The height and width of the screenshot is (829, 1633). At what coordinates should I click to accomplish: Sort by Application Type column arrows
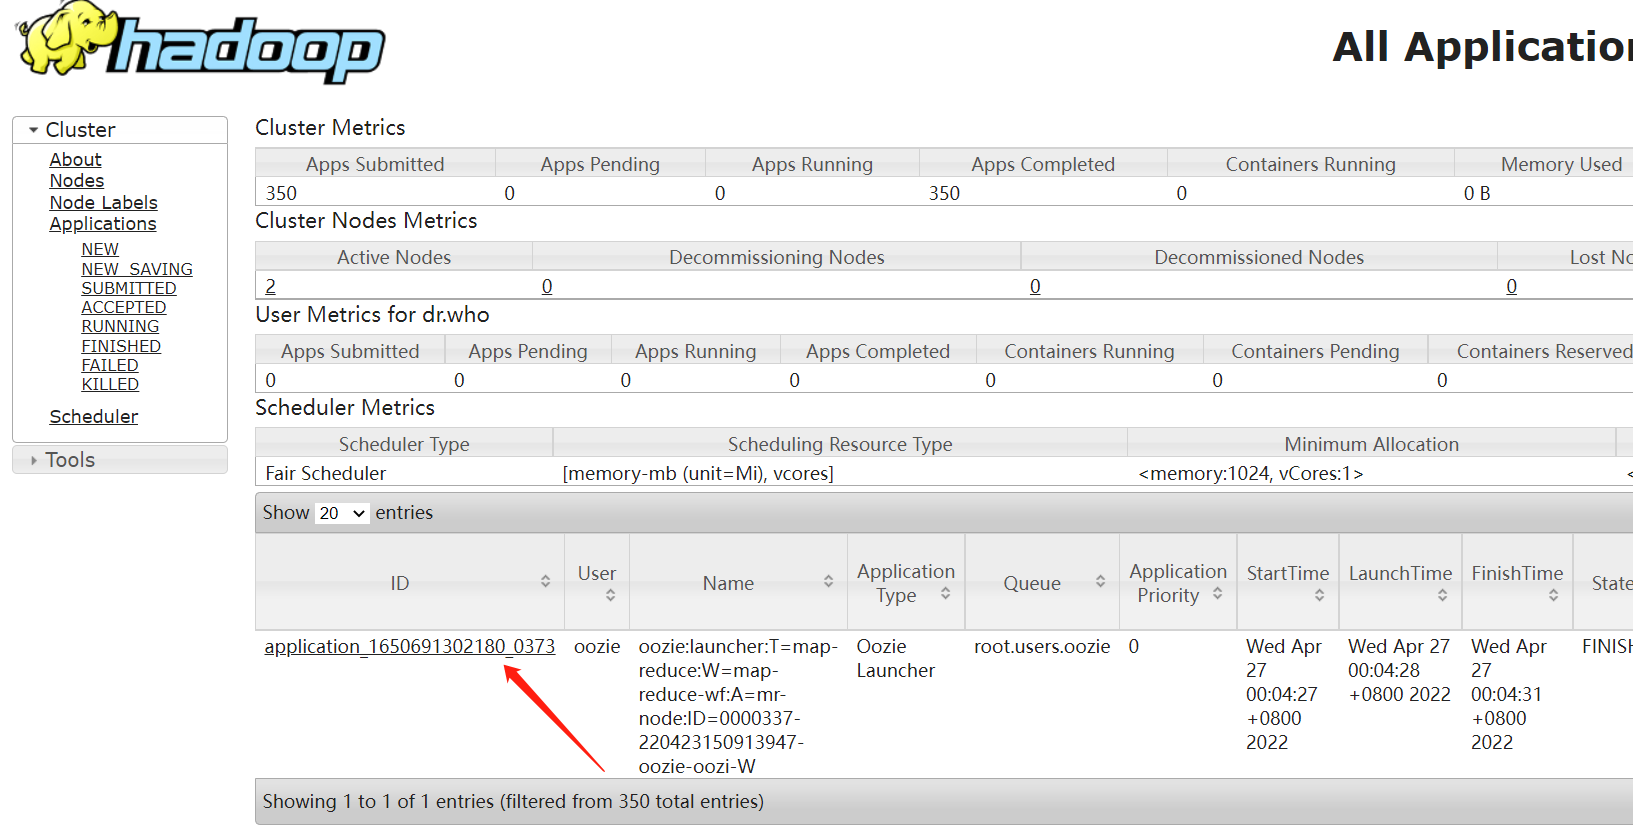click(x=945, y=594)
